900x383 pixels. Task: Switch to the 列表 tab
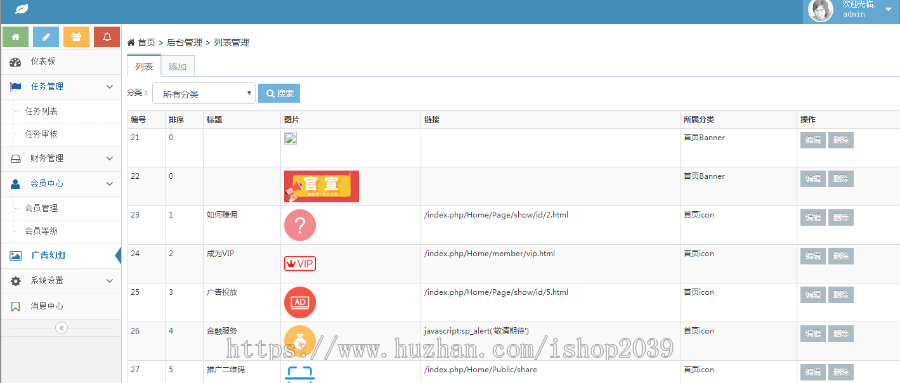(x=144, y=67)
